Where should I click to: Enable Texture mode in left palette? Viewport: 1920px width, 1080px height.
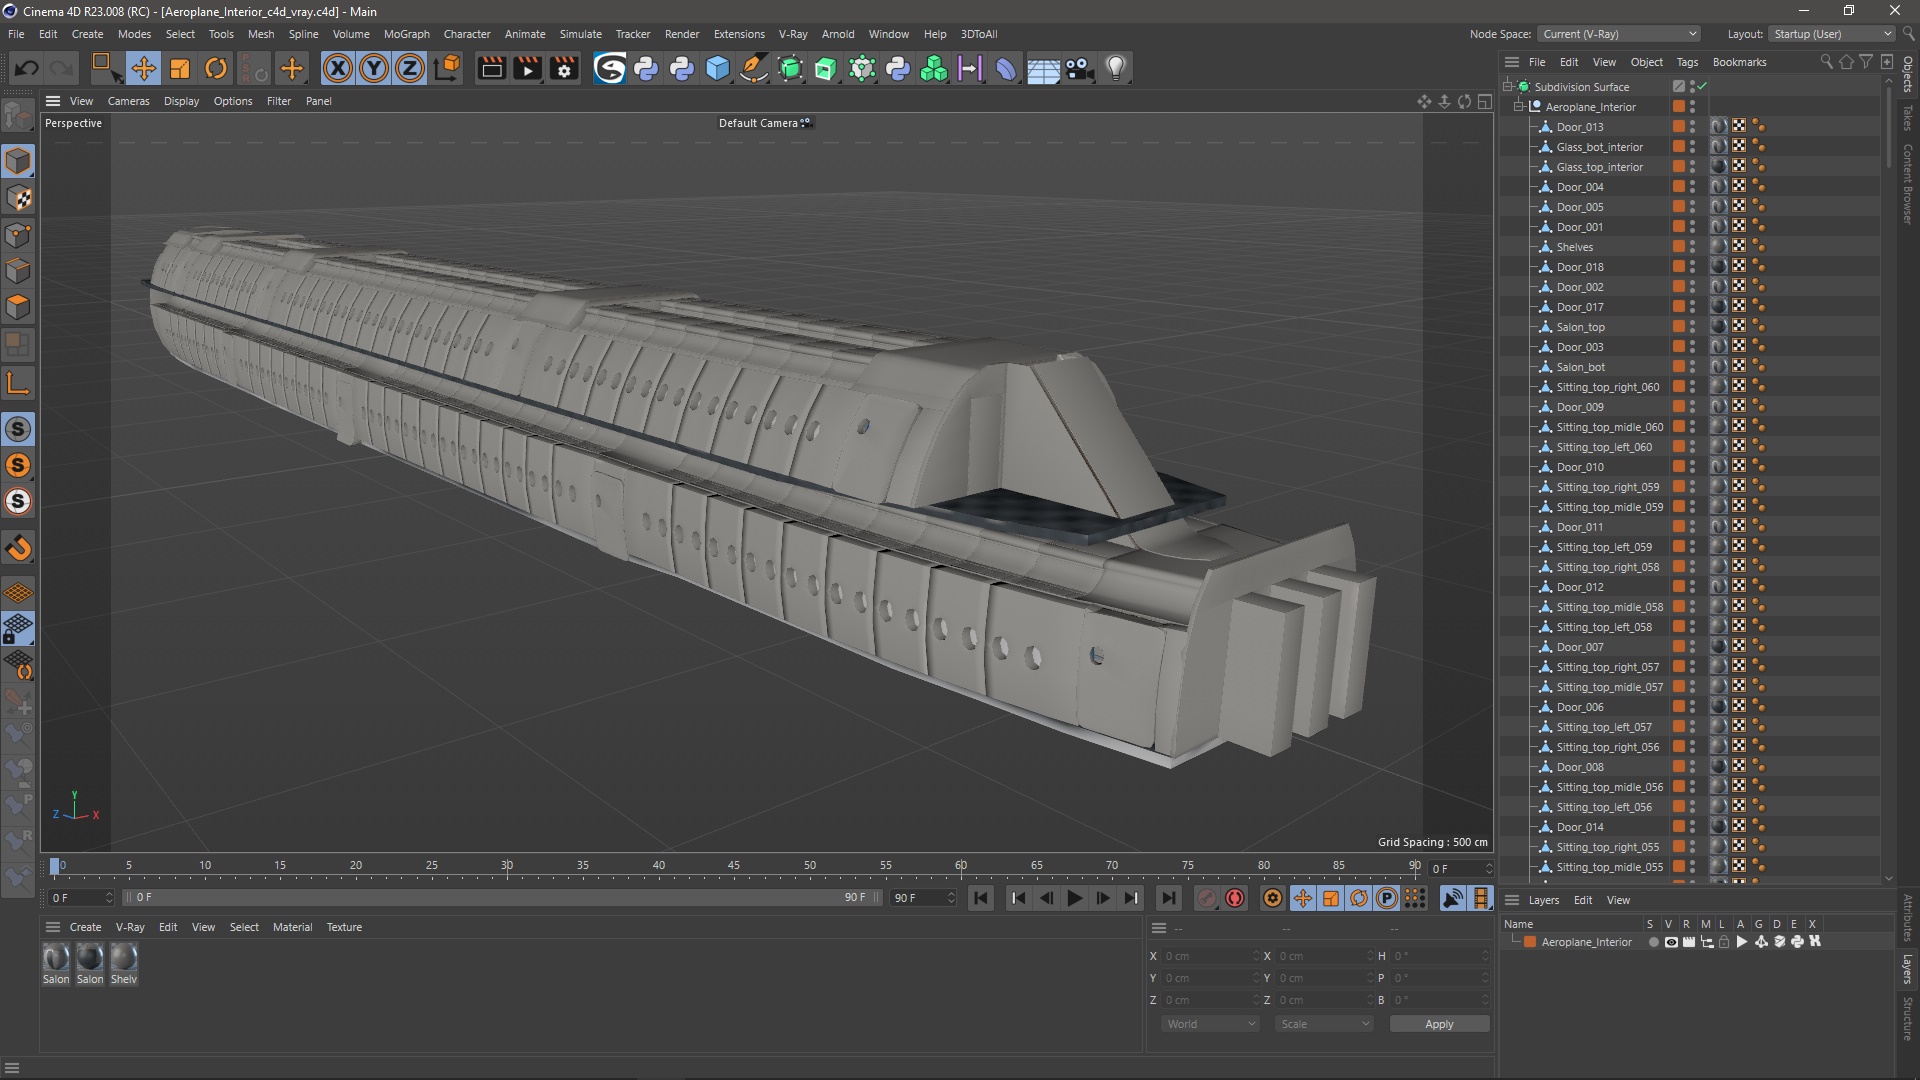[x=18, y=198]
